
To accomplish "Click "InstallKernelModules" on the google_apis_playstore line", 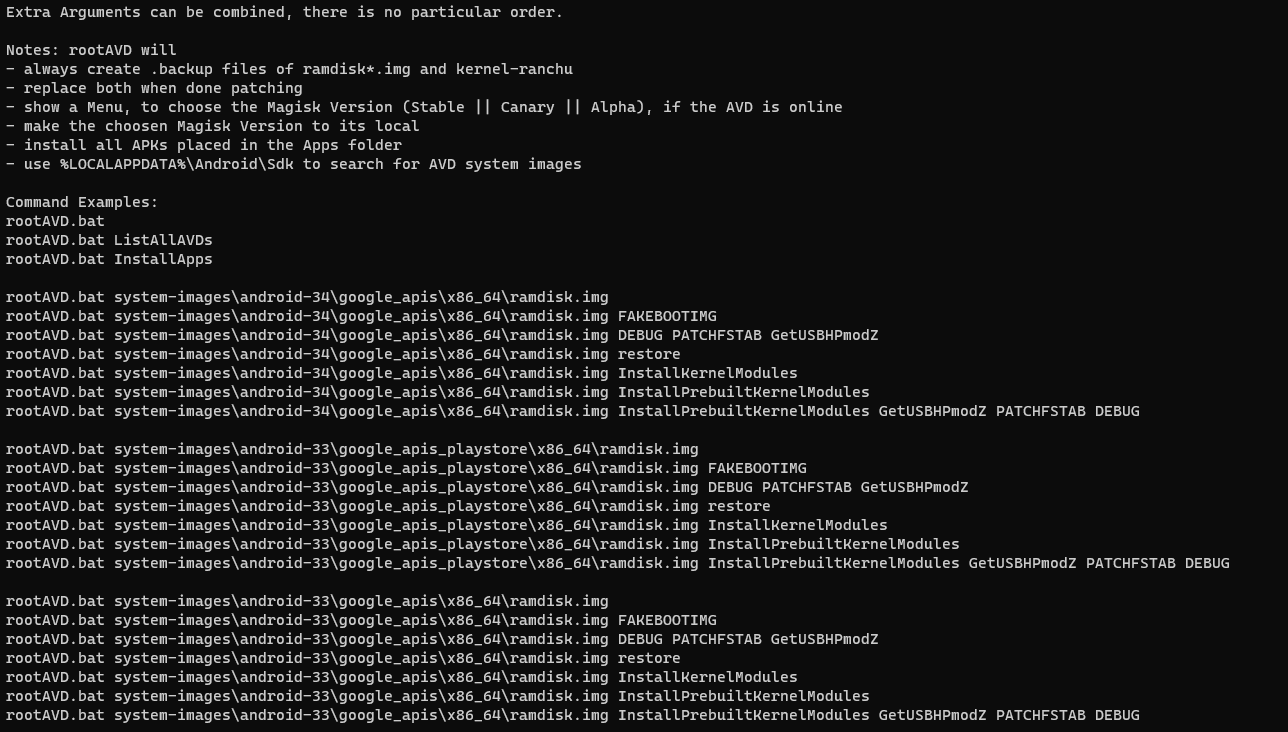I will tap(797, 525).
